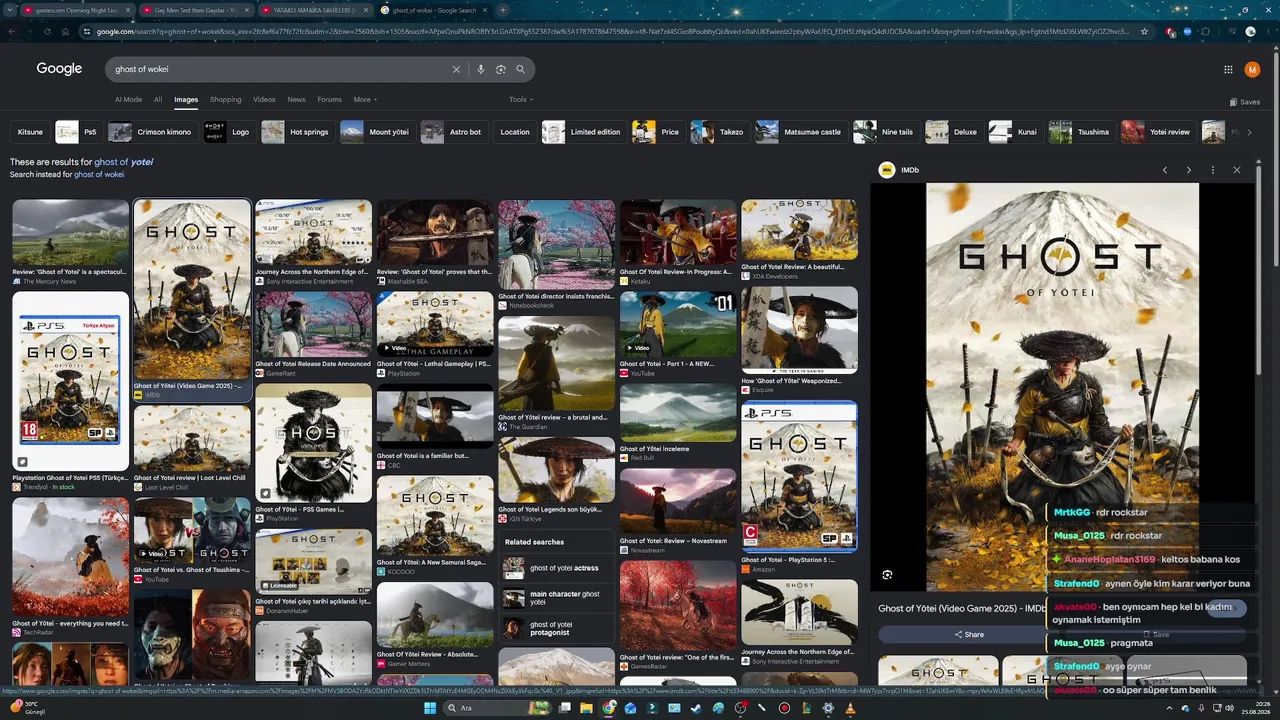Open the Settings gear on the taskbar
The width and height of the screenshot is (1280, 720).
point(828,708)
